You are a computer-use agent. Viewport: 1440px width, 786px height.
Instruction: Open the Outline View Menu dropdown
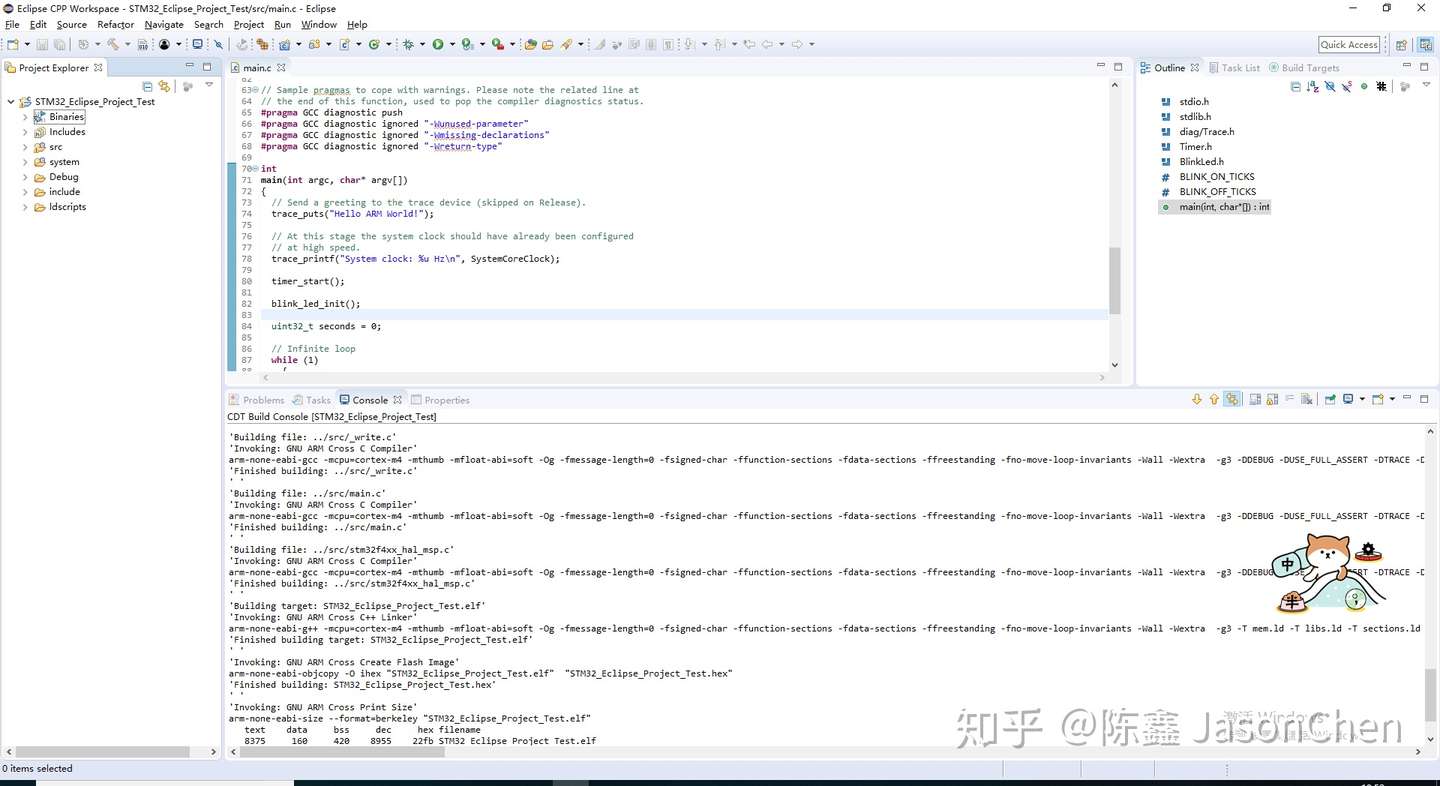1424,86
